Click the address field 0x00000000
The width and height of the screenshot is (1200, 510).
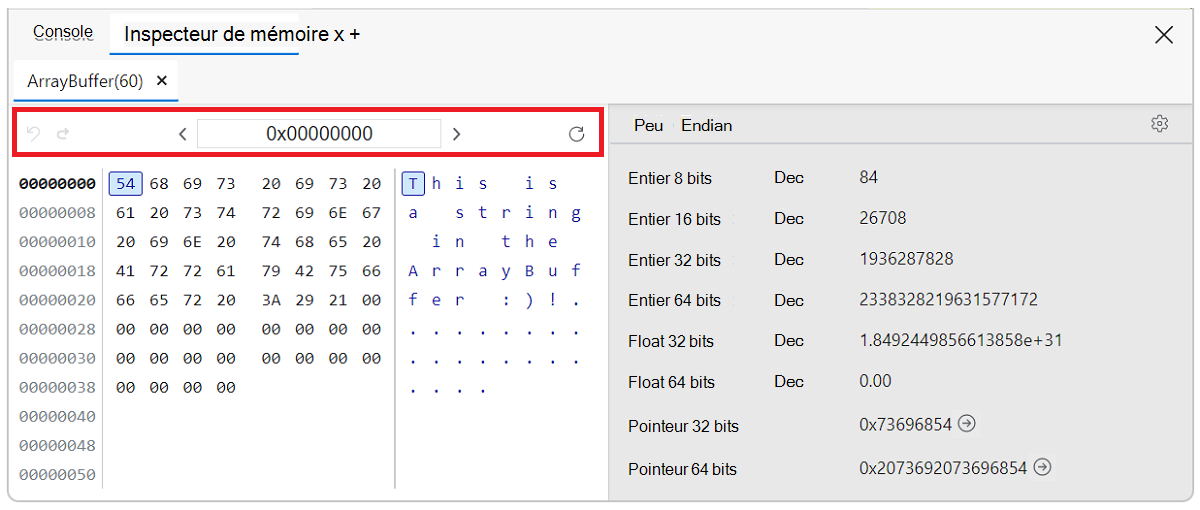[319, 134]
